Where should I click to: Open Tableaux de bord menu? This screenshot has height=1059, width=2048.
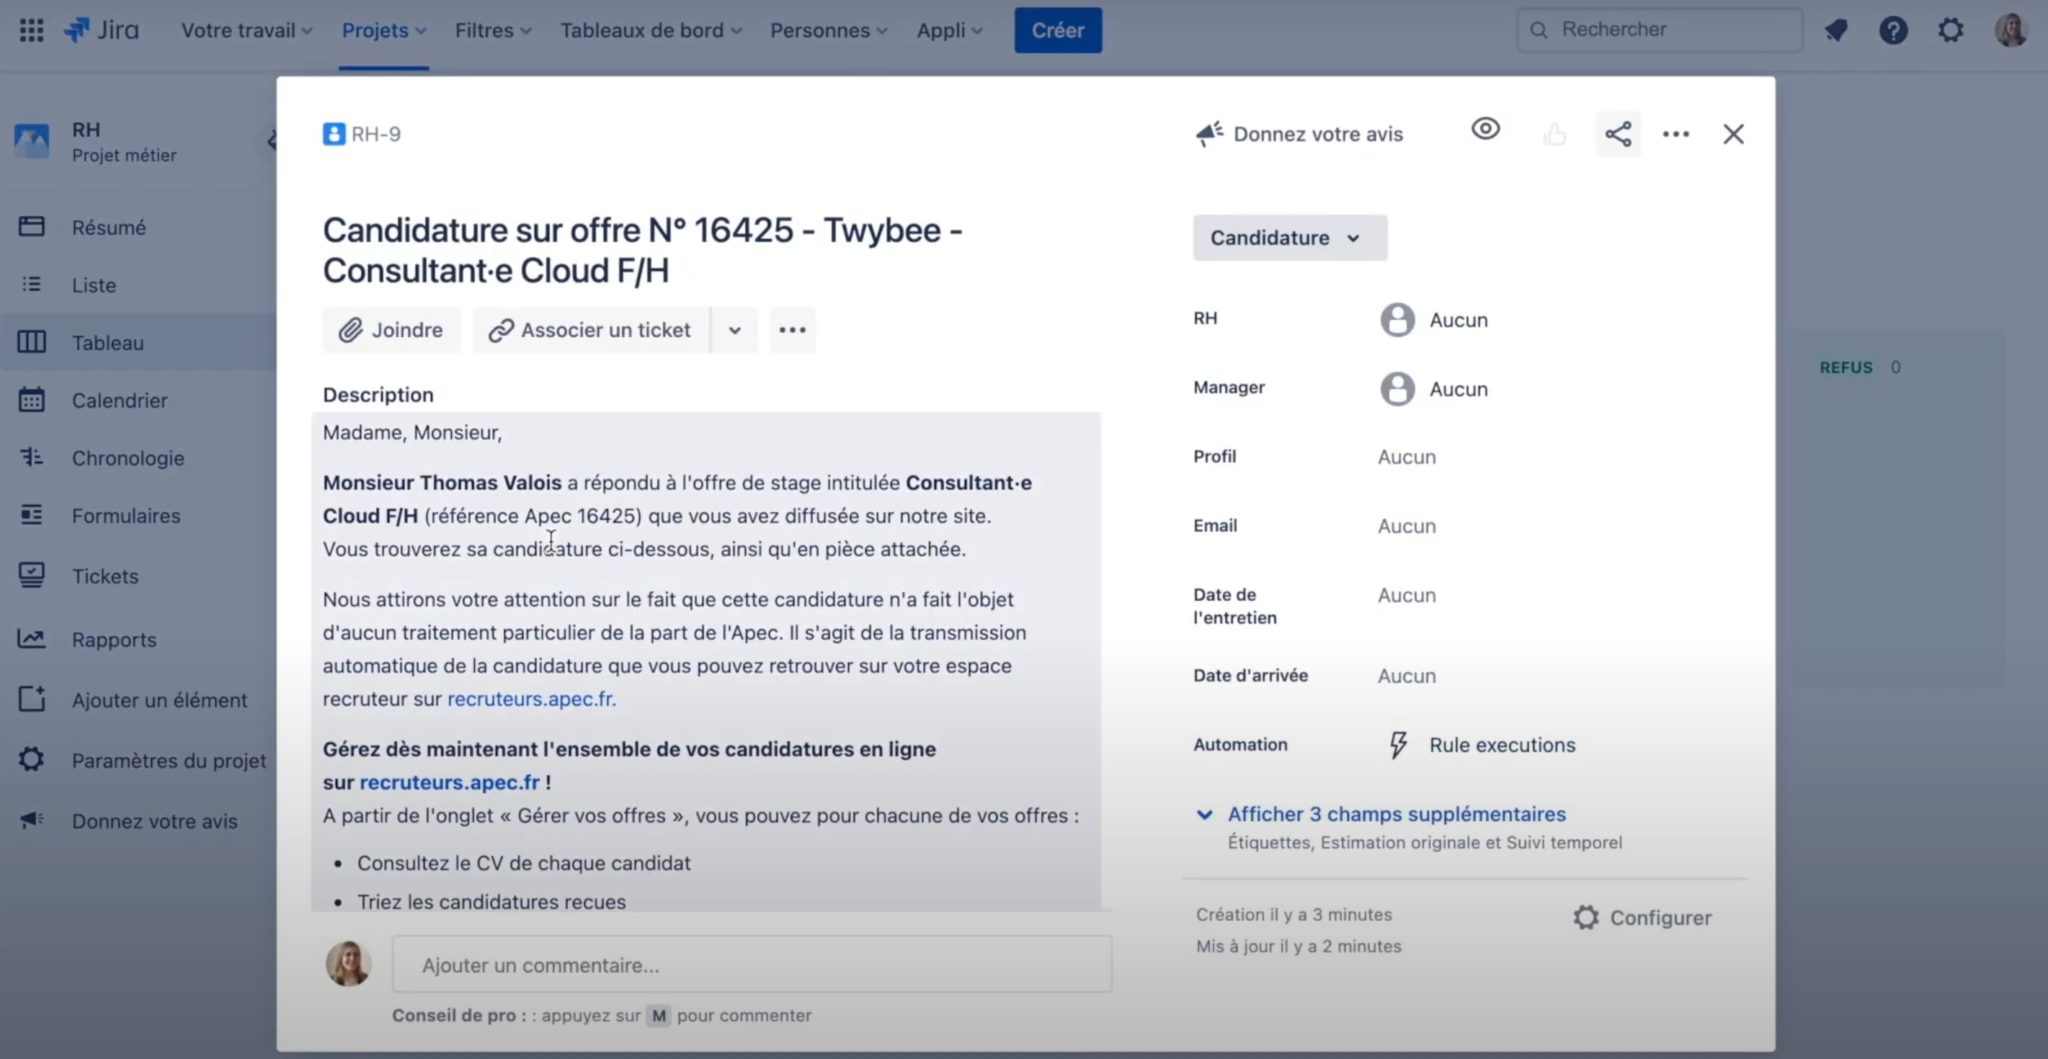651,30
